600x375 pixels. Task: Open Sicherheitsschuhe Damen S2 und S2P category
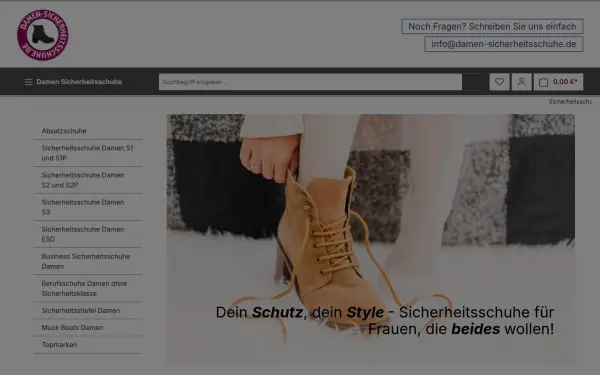(x=88, y=180)
